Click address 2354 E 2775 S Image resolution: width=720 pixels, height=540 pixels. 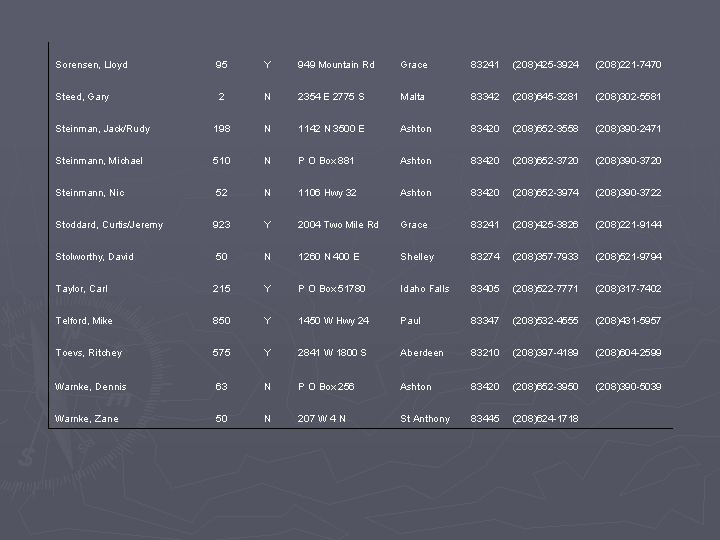pyautogui.click(x=331, y=97)
